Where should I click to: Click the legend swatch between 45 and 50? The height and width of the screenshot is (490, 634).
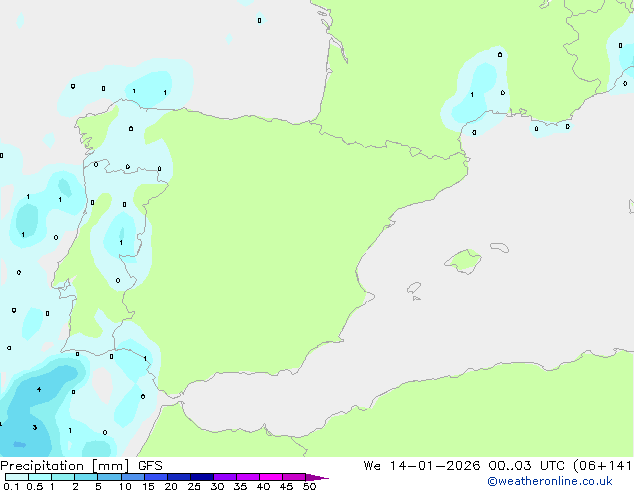294,477
